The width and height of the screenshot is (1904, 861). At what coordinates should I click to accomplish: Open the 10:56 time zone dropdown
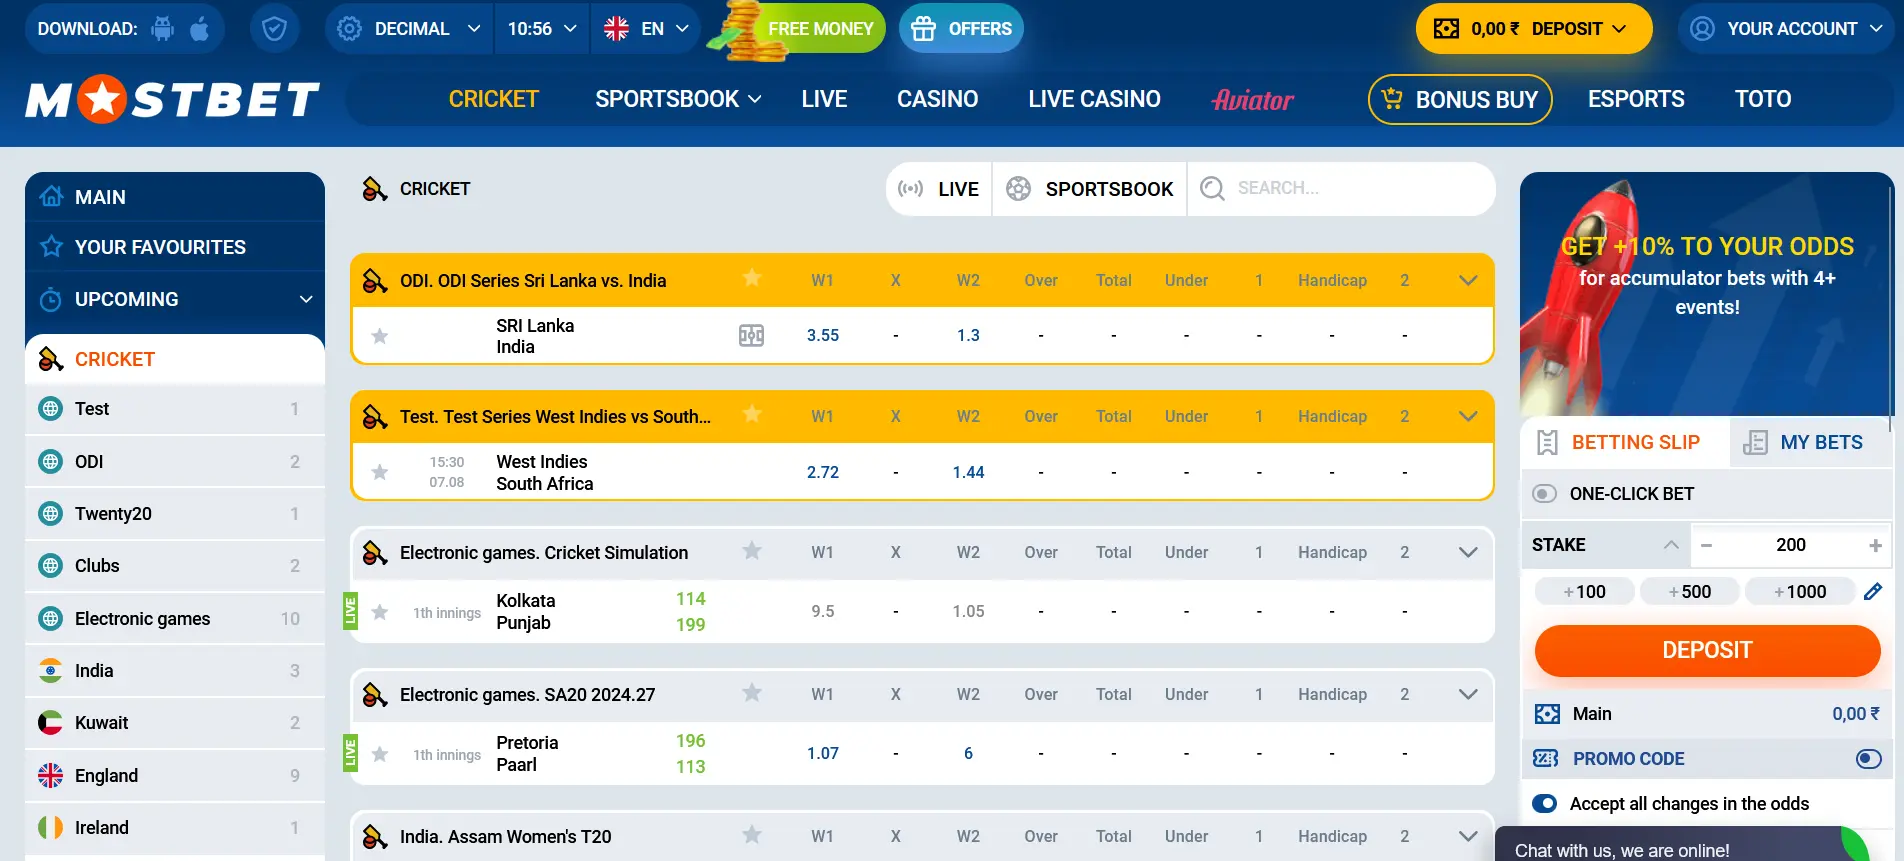(x=543, y=29)
